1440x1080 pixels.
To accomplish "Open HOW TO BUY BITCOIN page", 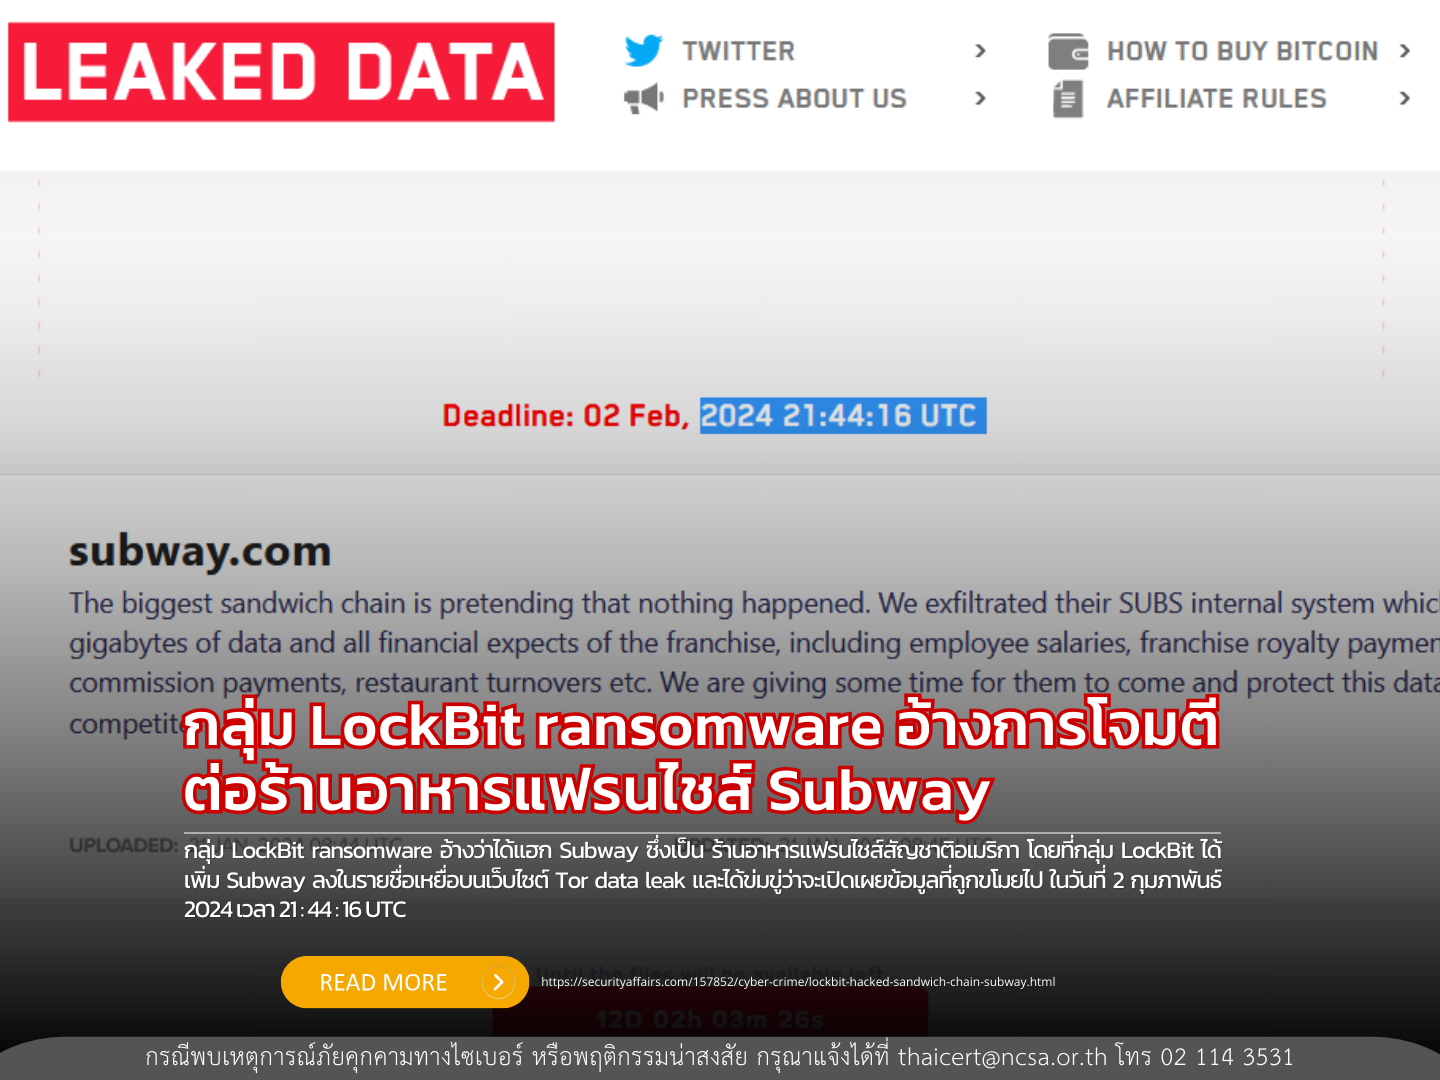I will (x=1242, y=51).
